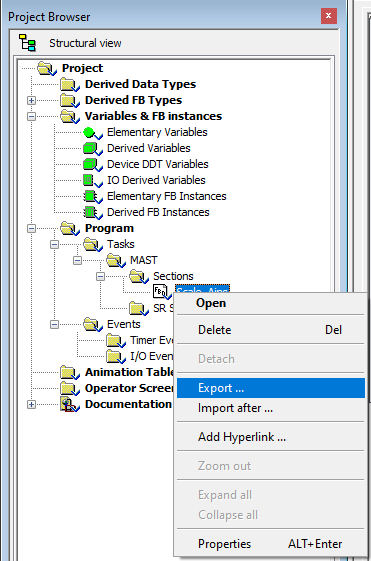Click the greyed Collapse all entry
371x561 pixels.
coord(270,515)
